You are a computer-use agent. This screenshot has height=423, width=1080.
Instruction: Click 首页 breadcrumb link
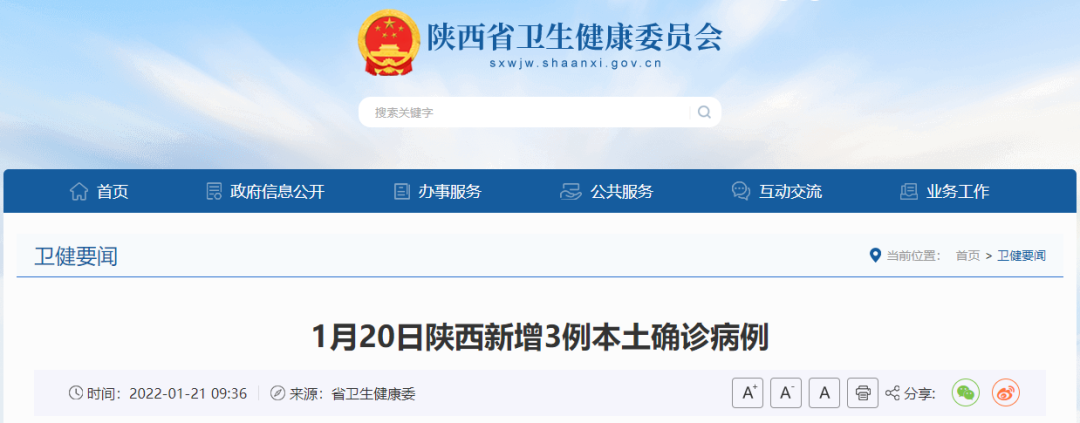coord(967,256)
